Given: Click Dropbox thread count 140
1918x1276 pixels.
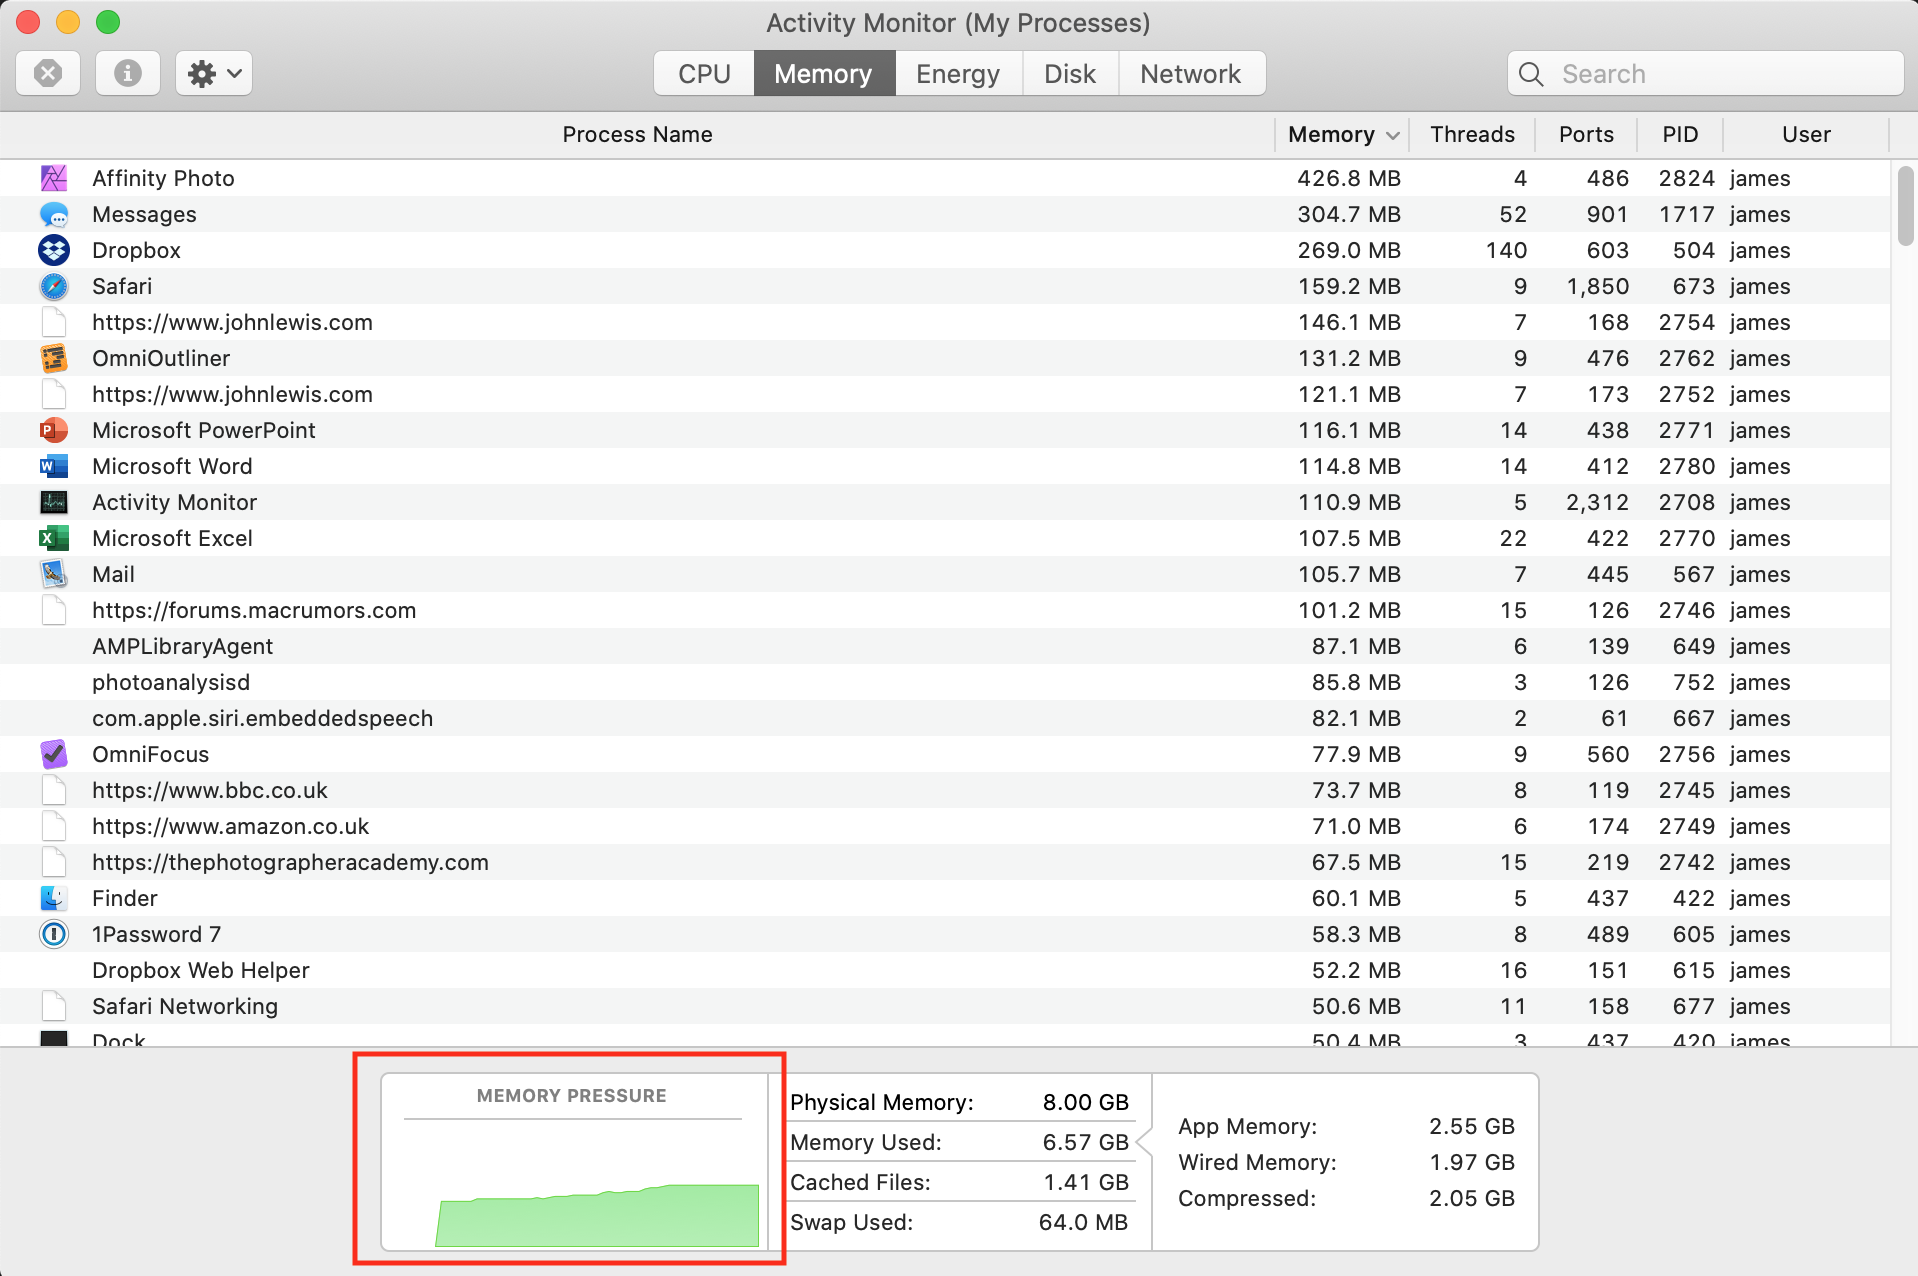Looking at the screenshot, I should pos(1506,250).
